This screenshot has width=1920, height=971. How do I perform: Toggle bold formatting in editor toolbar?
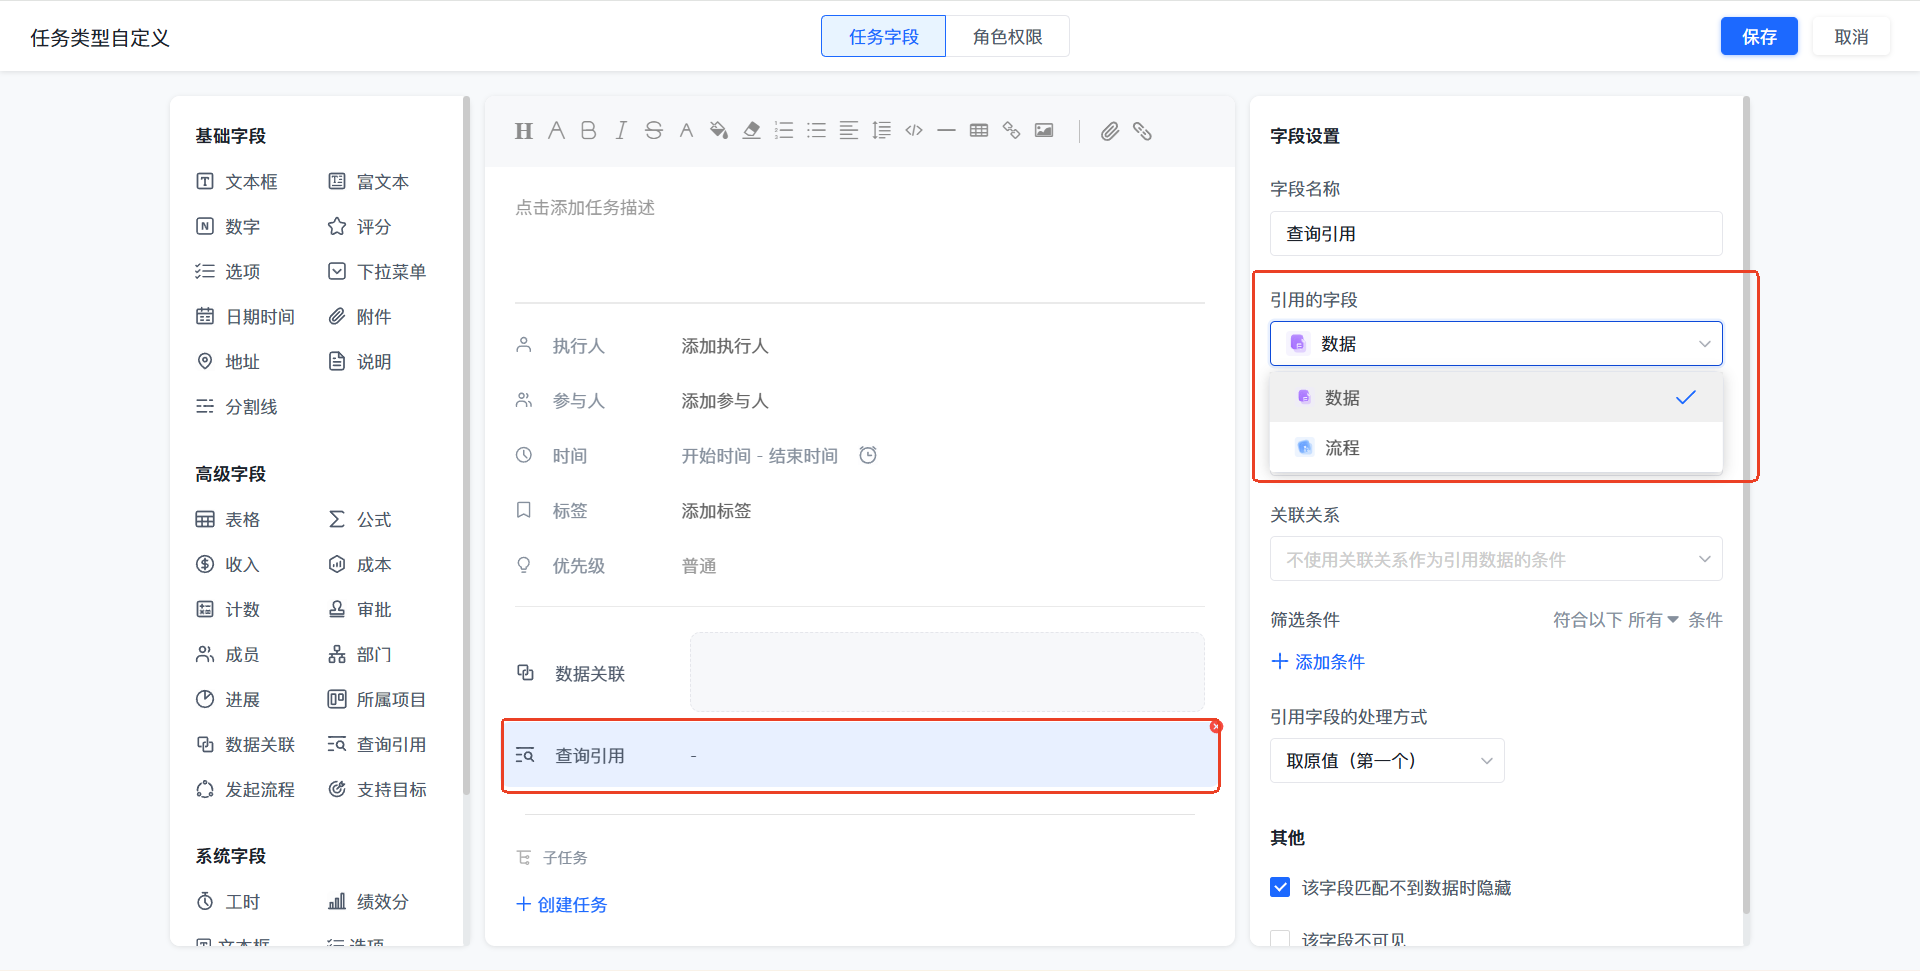click(588, 131)
